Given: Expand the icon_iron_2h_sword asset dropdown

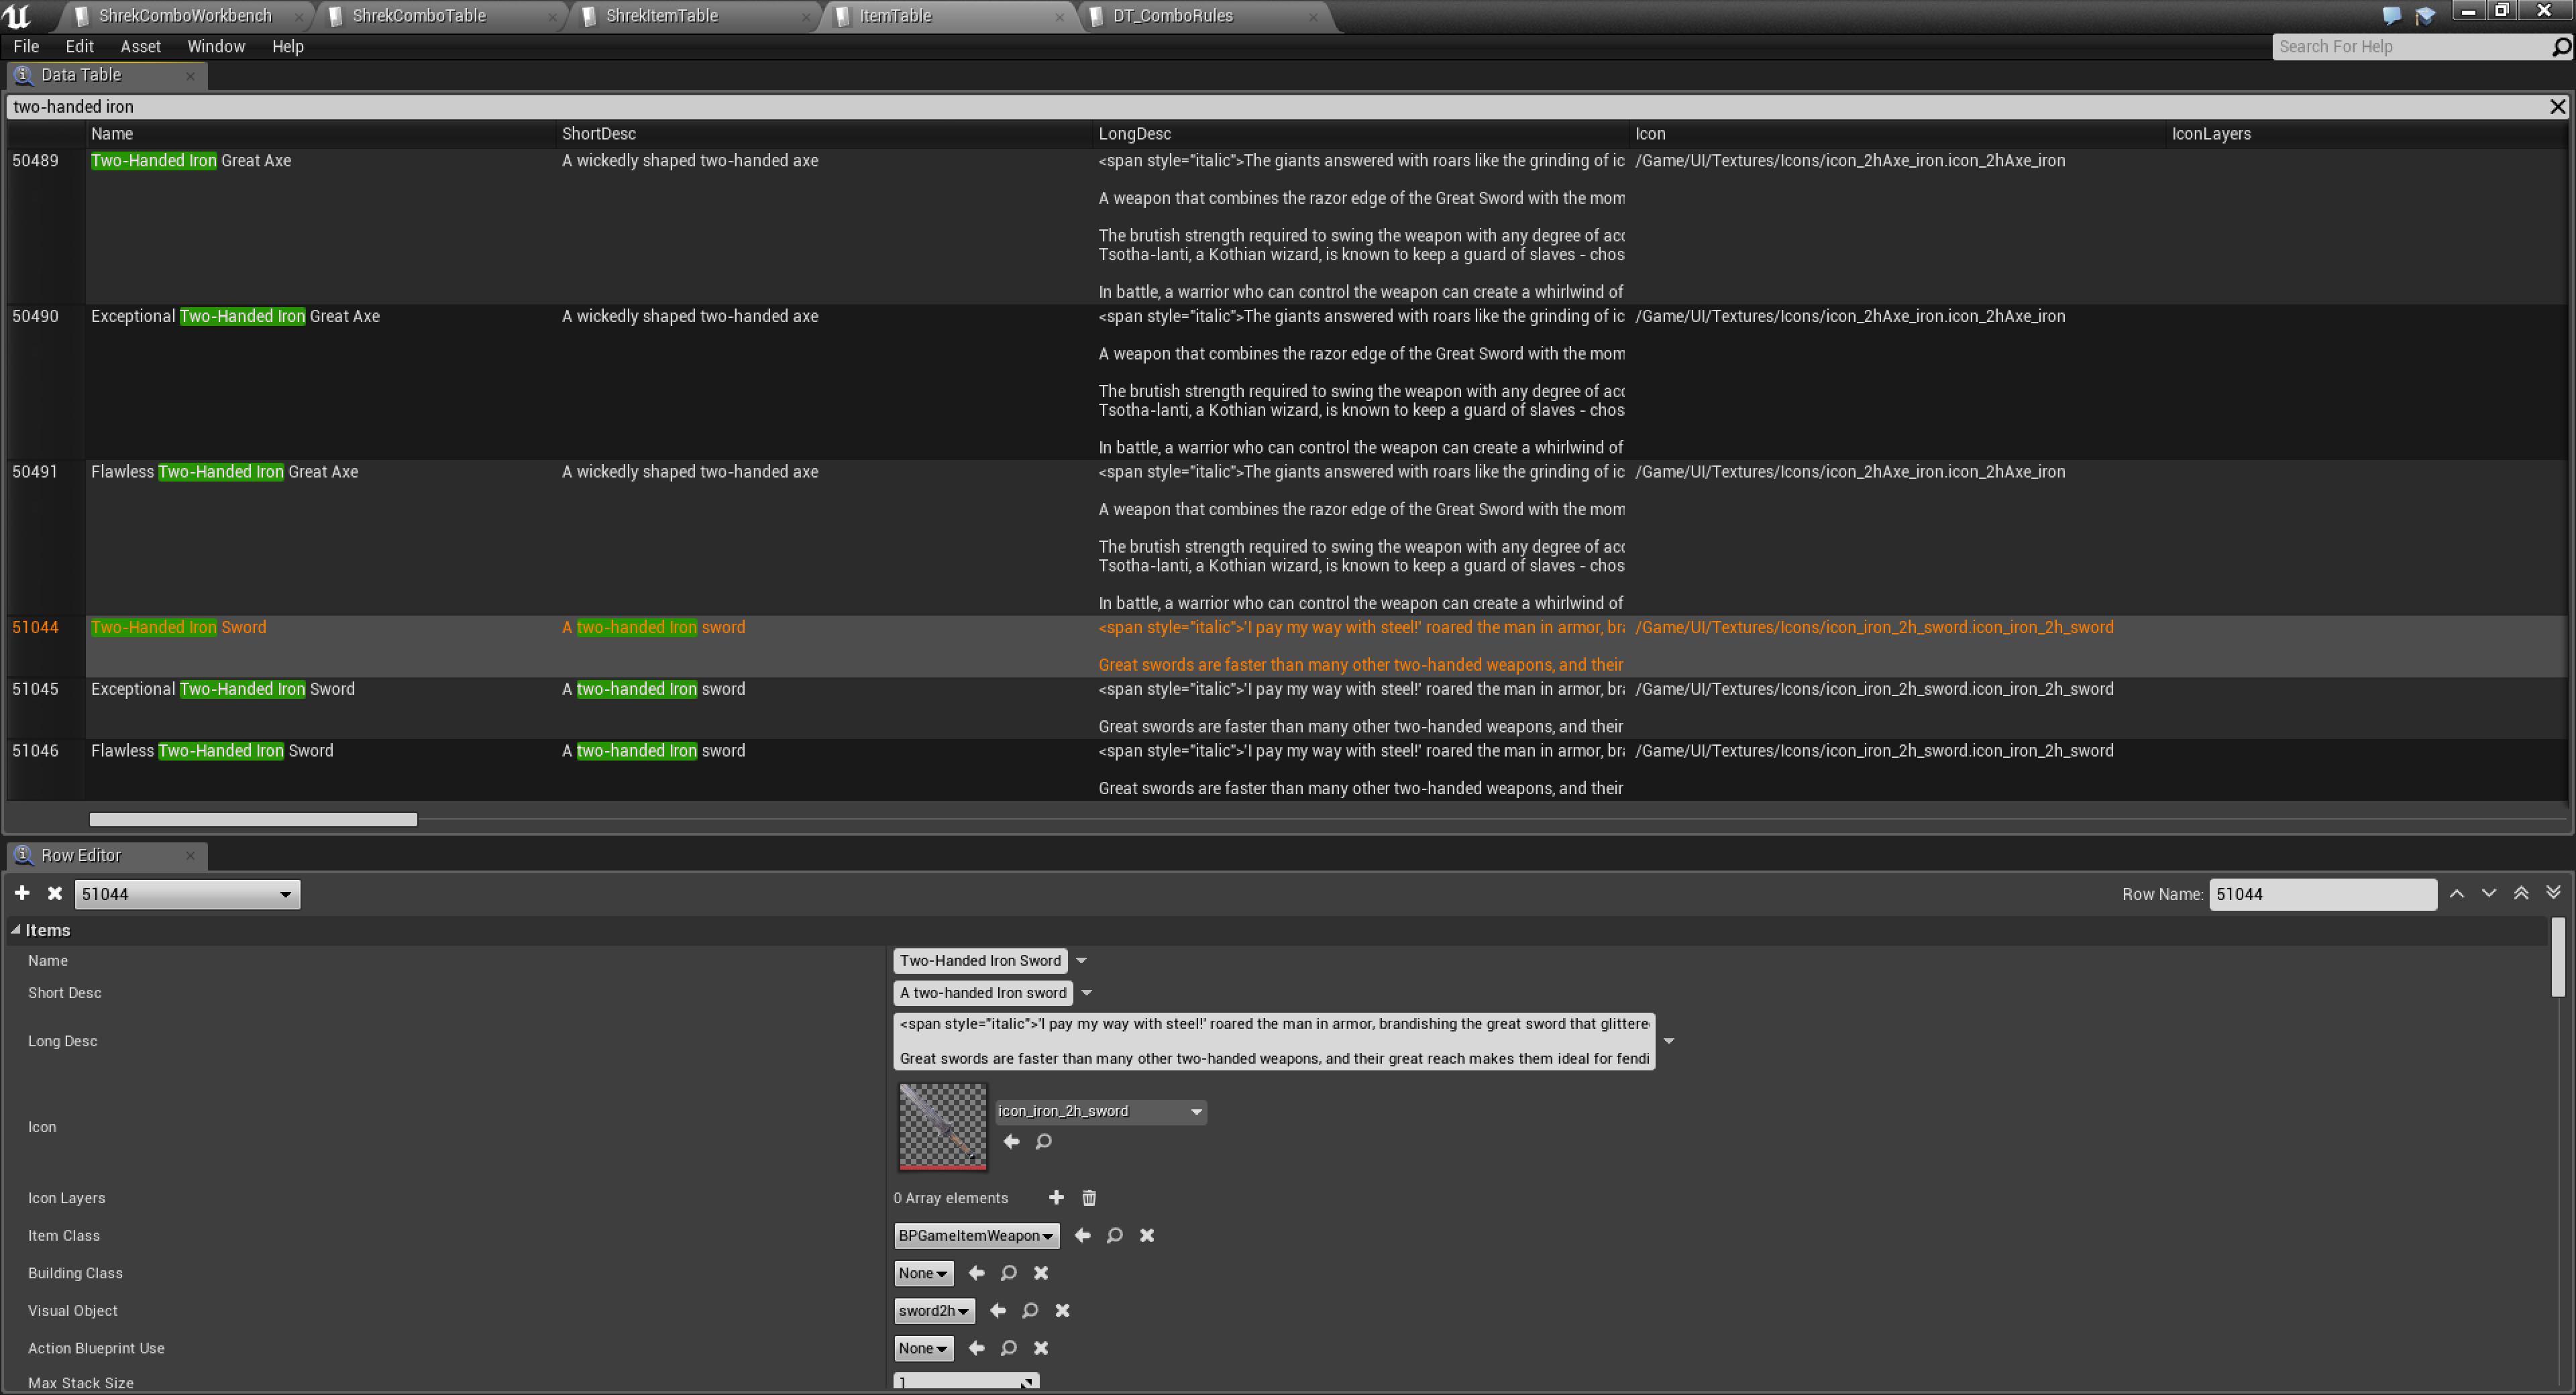Looking at the screenshot, I should [1195, 1111].
